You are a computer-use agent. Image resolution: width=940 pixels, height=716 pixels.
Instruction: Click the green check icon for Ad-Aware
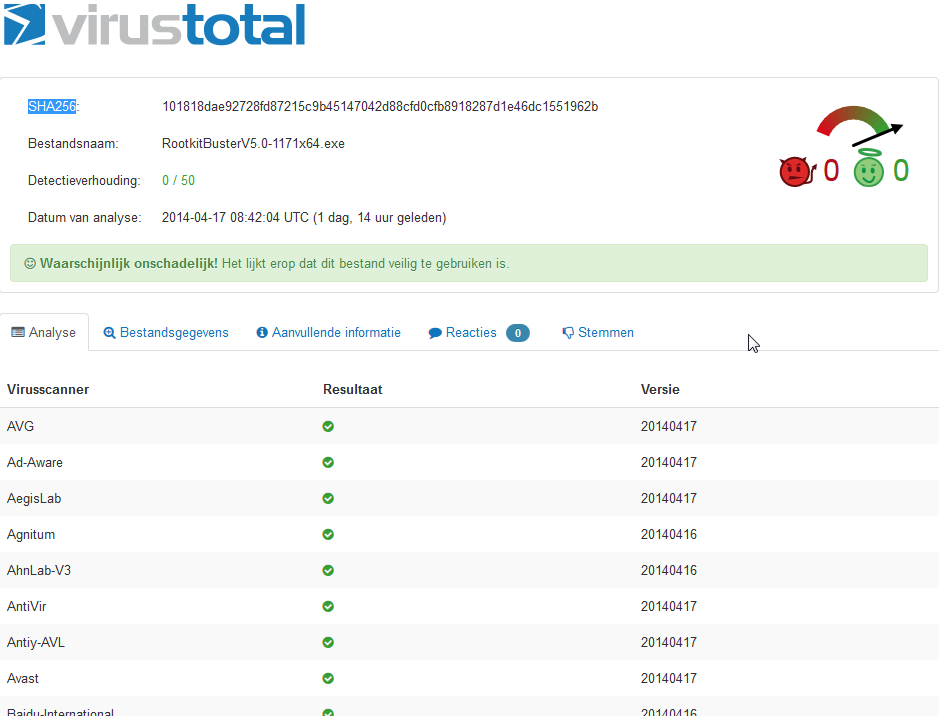pos(328,462)
